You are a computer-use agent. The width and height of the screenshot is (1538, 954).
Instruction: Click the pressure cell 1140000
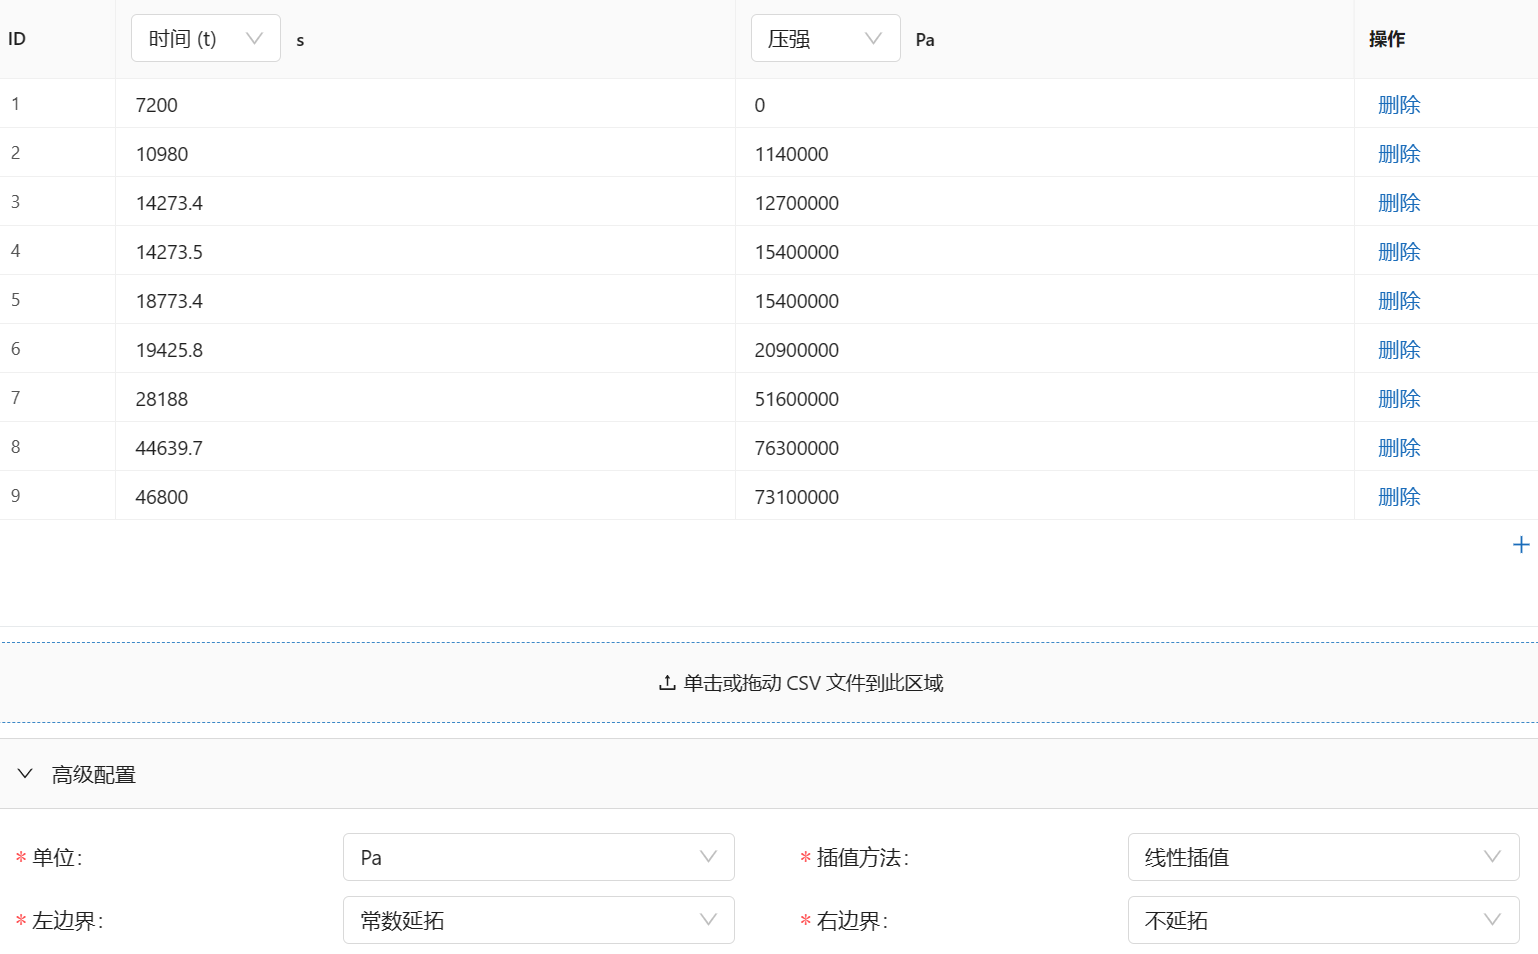1045,153
